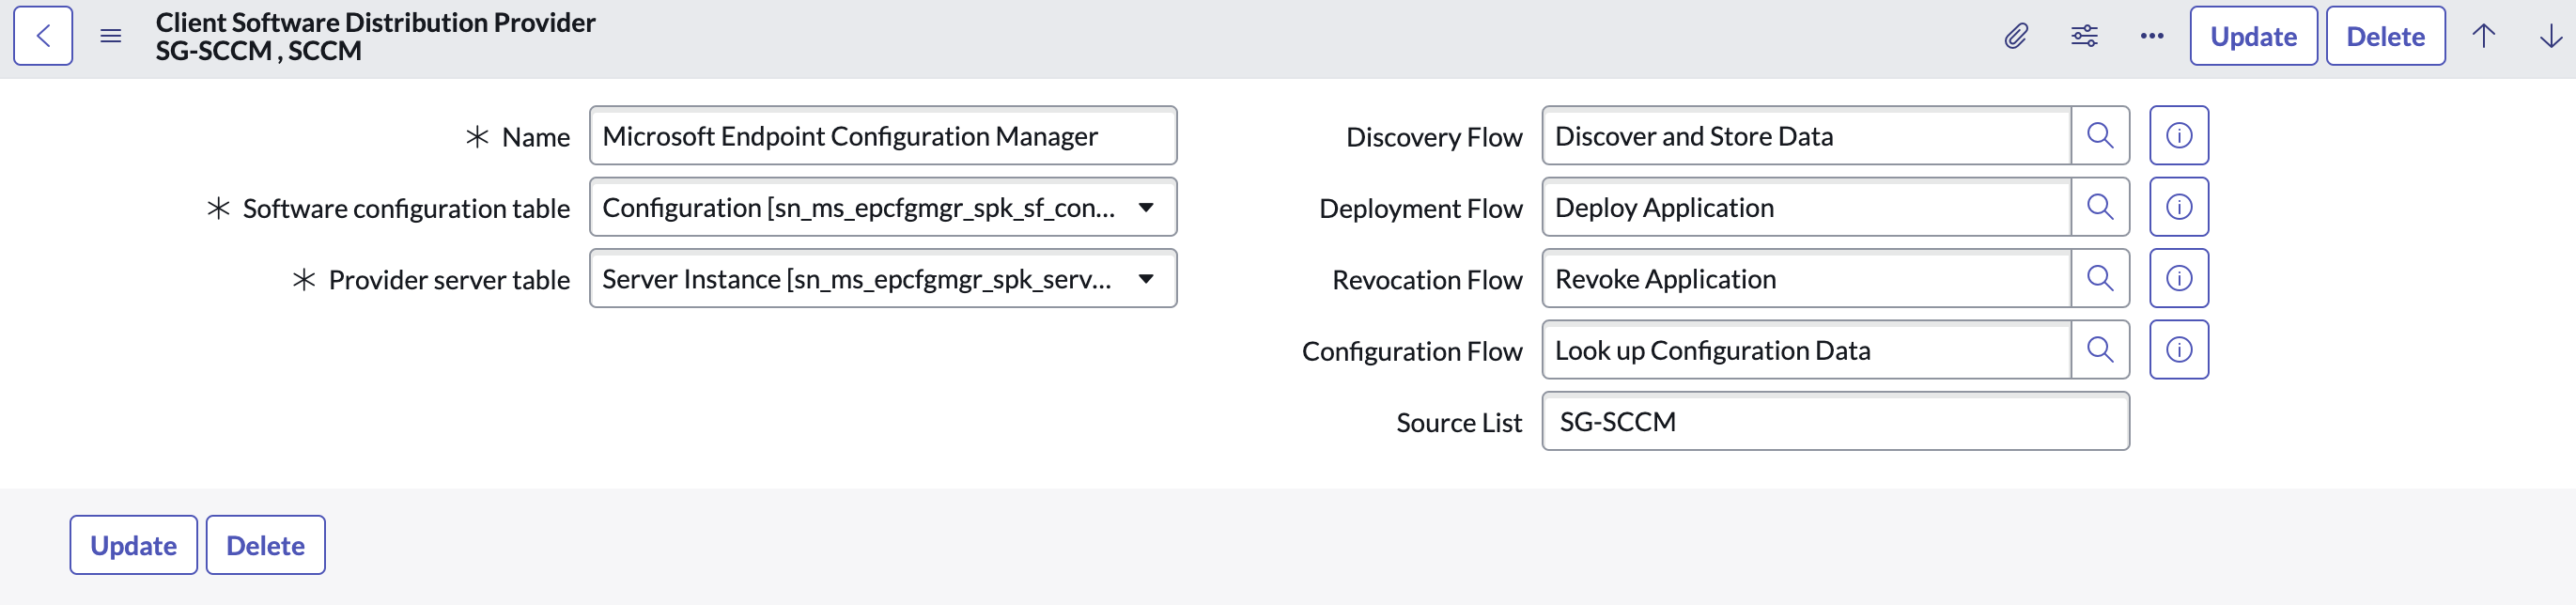Screen dimensions: 2576x605
Task: Look up Configuration Flow with the magnifier icon
Action: 2100,350
